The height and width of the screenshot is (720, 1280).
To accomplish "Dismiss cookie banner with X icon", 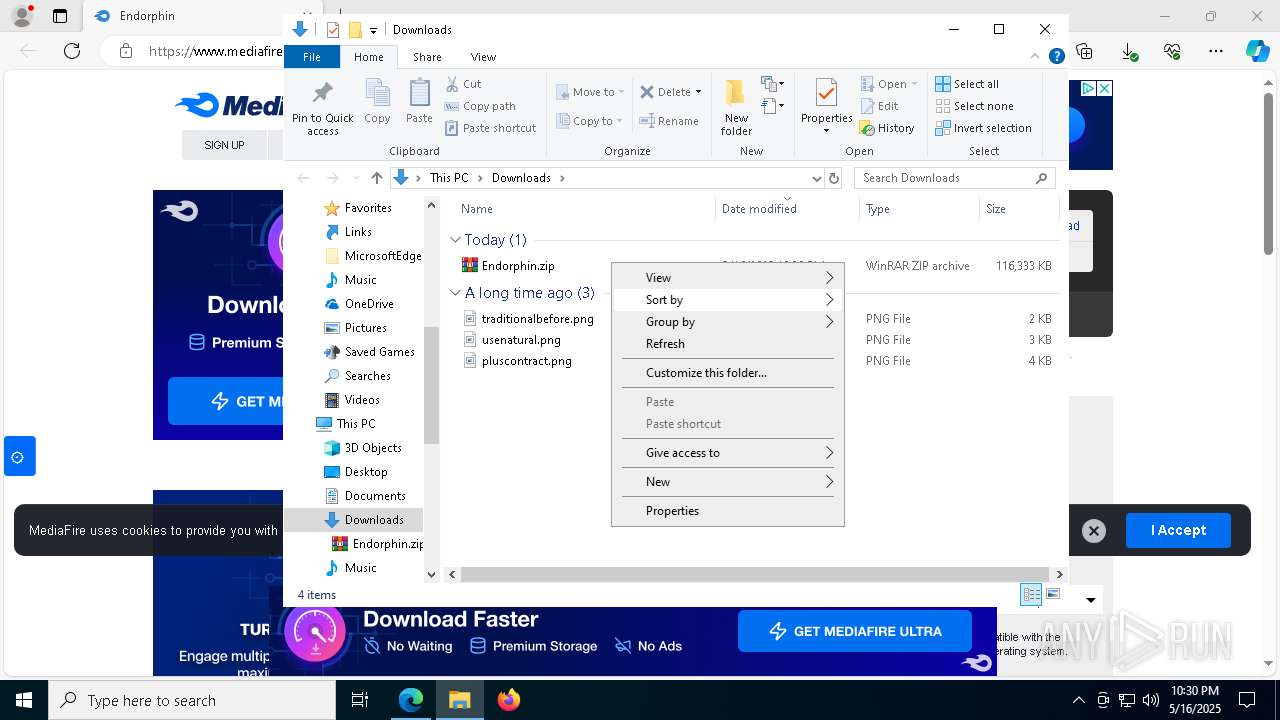I will coord(1094,531).
